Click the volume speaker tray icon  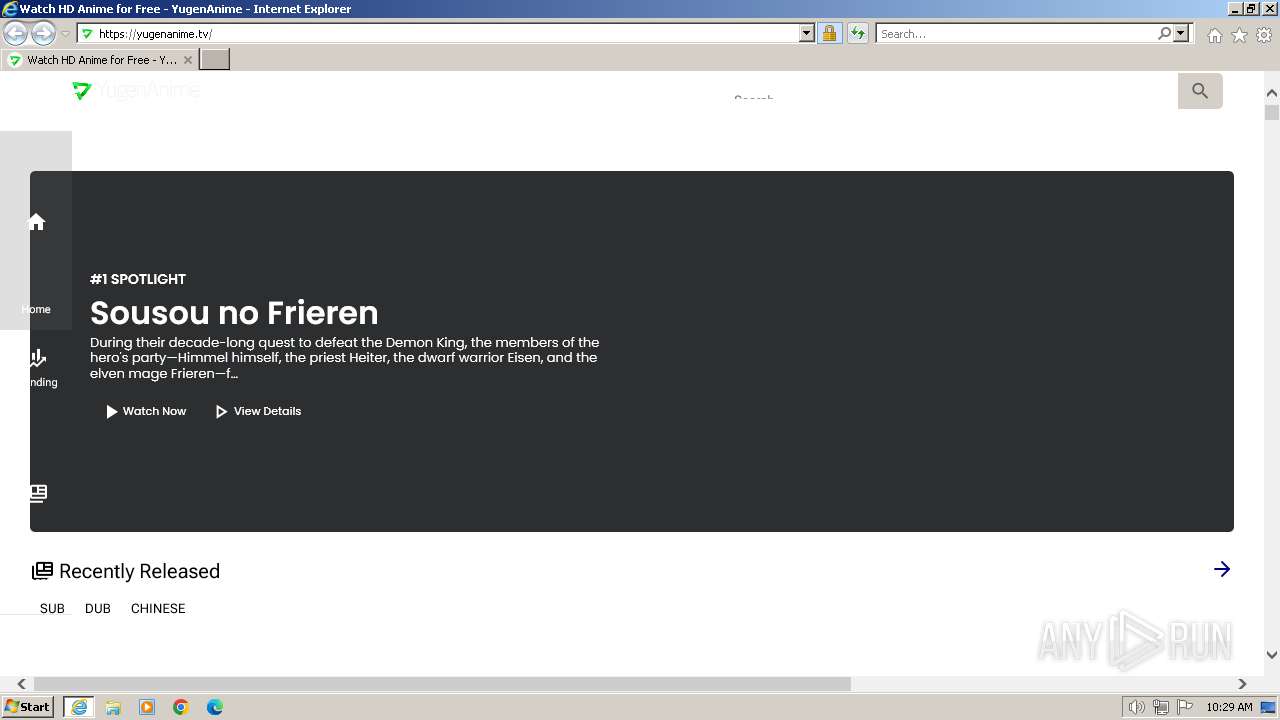click(1137, 707)
